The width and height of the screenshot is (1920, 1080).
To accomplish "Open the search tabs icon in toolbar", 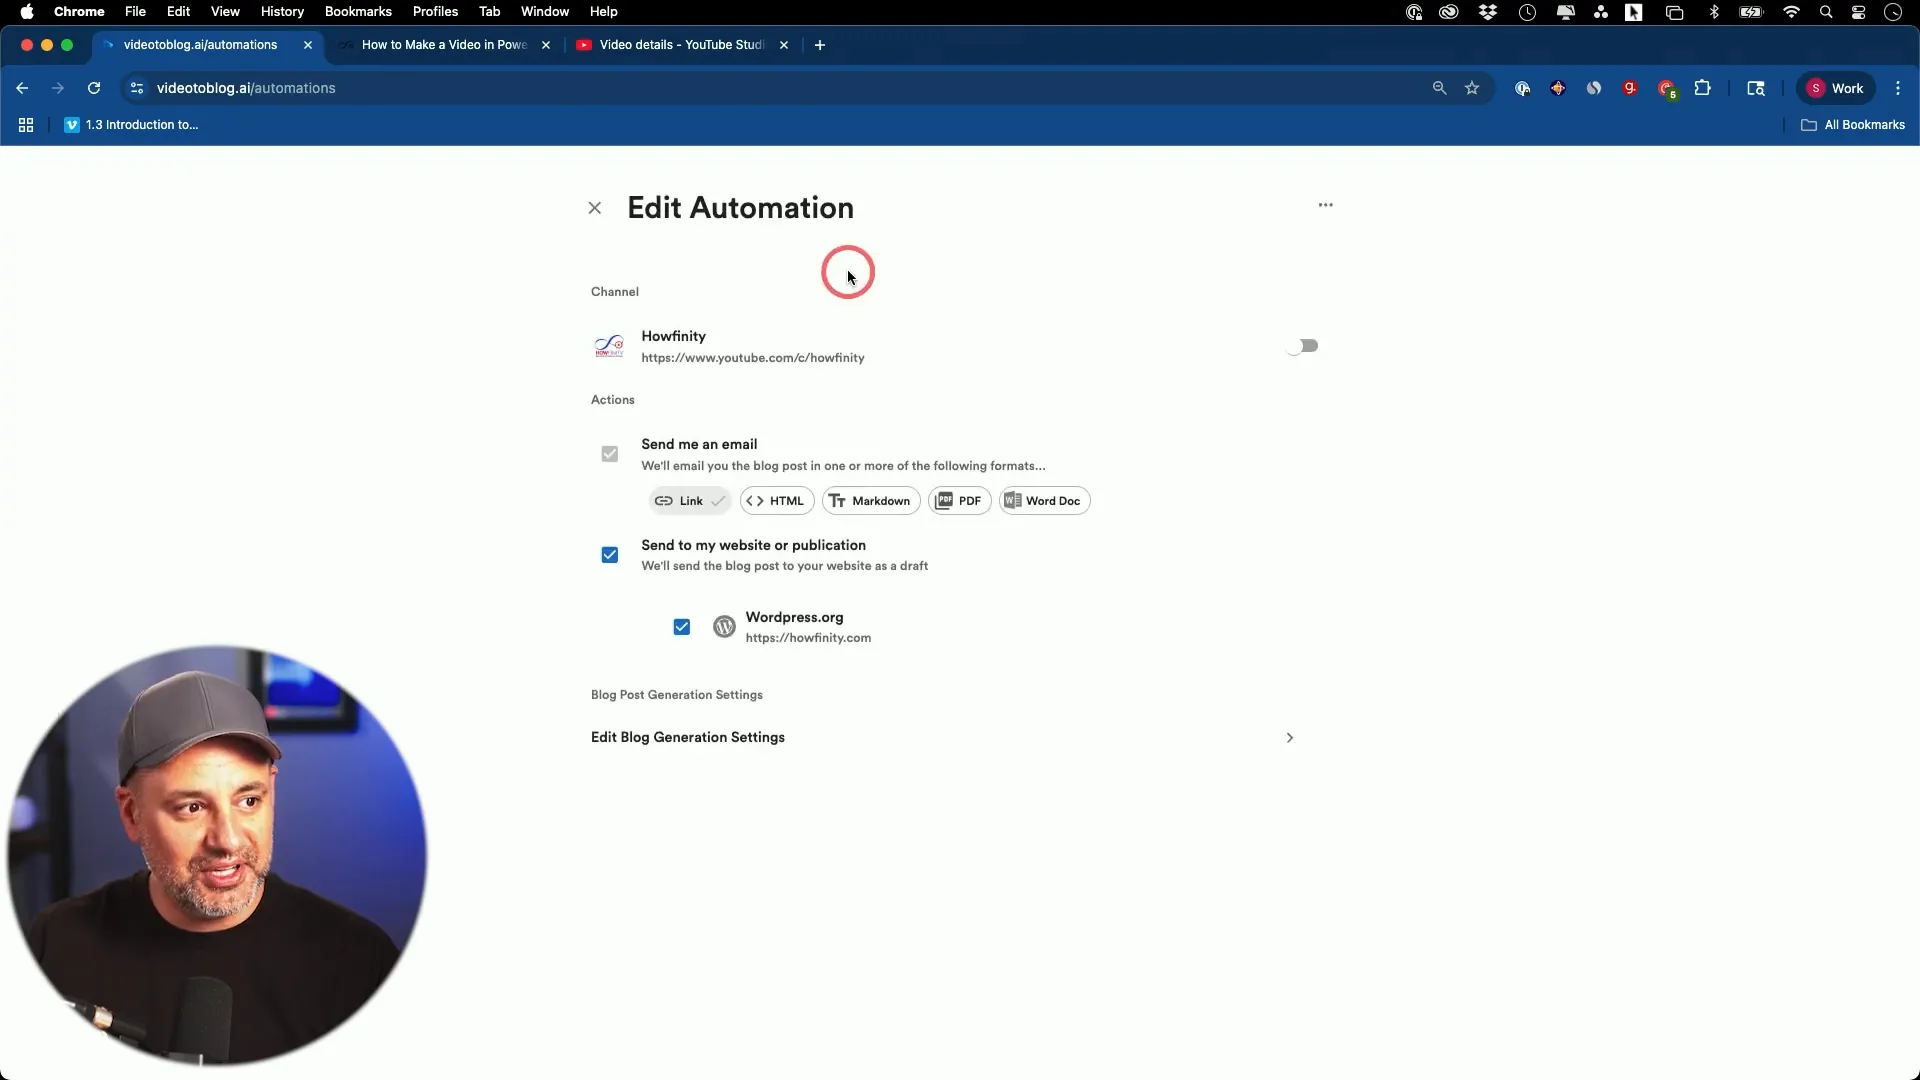I will coord(1756,88).
